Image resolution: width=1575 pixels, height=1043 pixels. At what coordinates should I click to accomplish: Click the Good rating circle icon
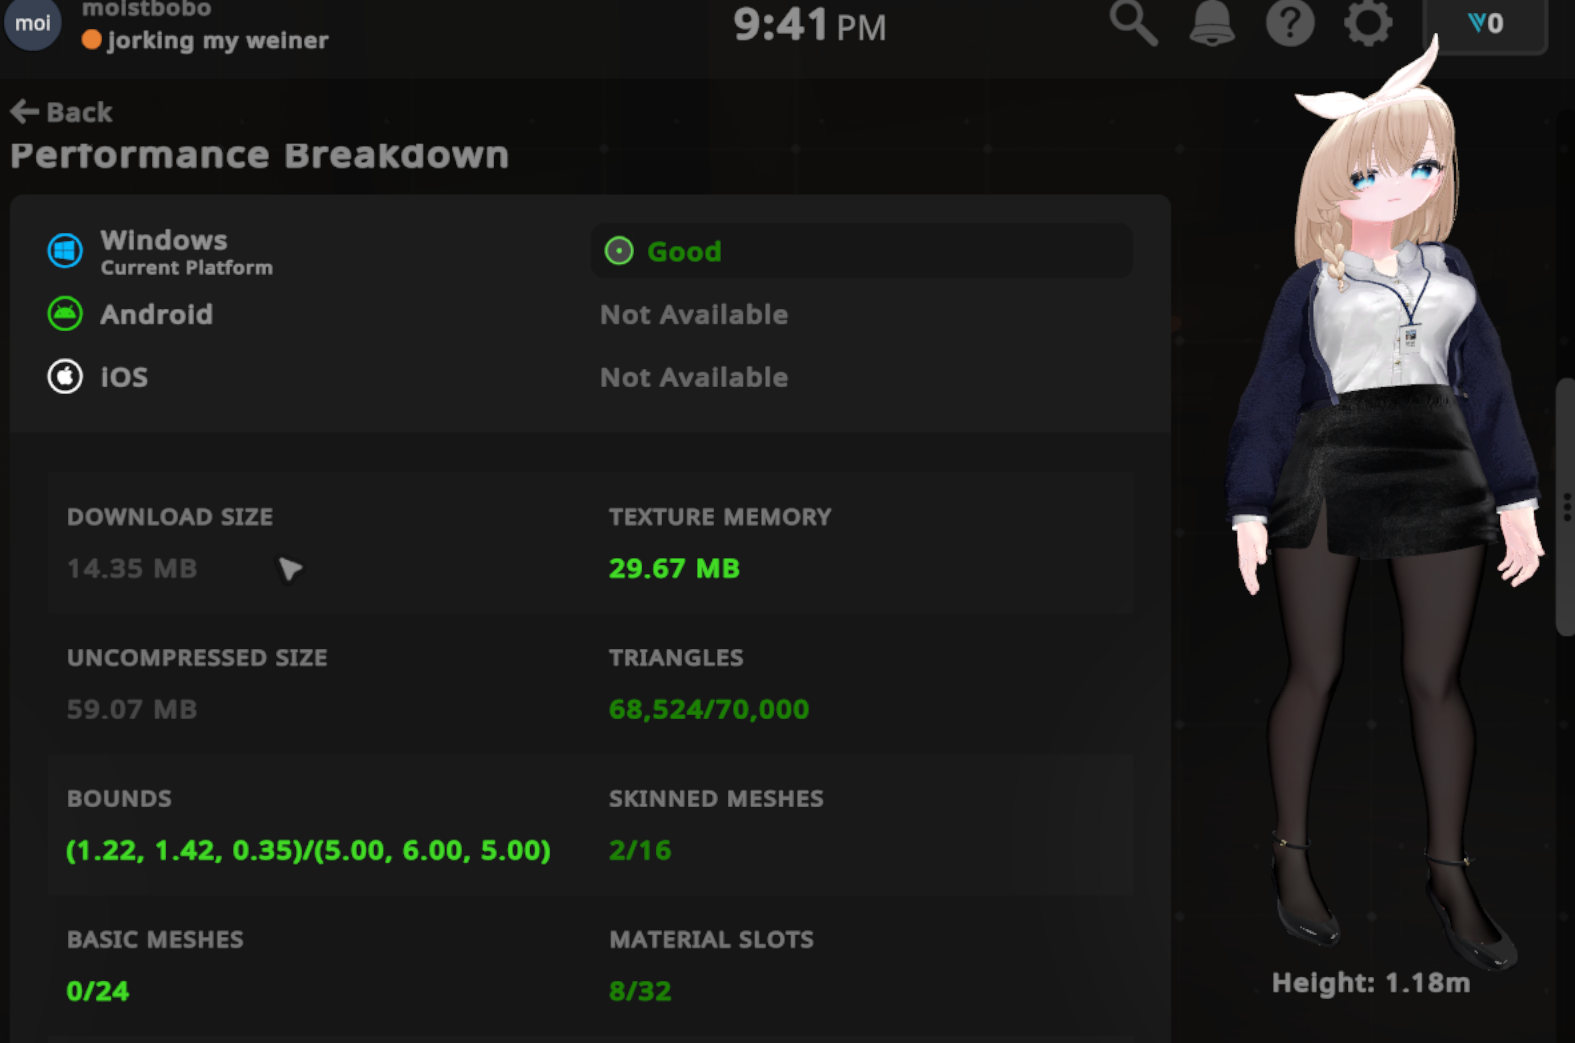pyautogui.click(x=619, y=251)
